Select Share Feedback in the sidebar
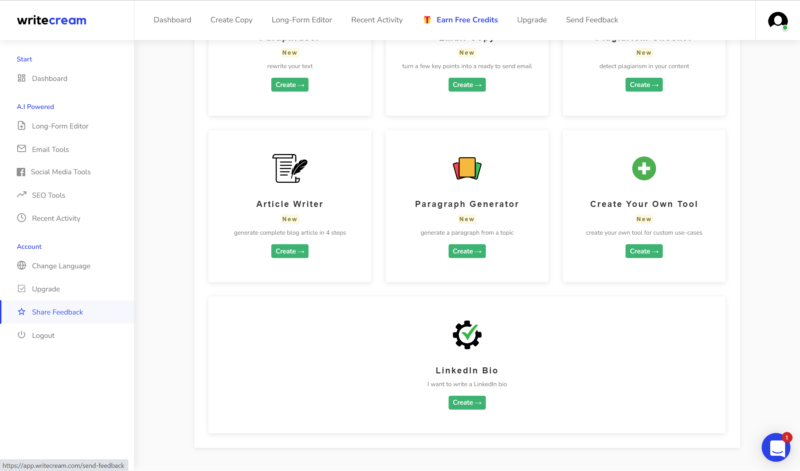 pyautogui.click(x=57, y=312)
